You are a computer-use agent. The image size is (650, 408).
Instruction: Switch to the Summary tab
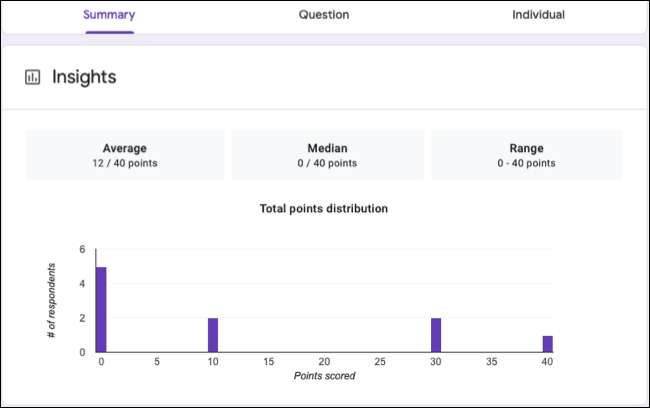pos(109,15)
